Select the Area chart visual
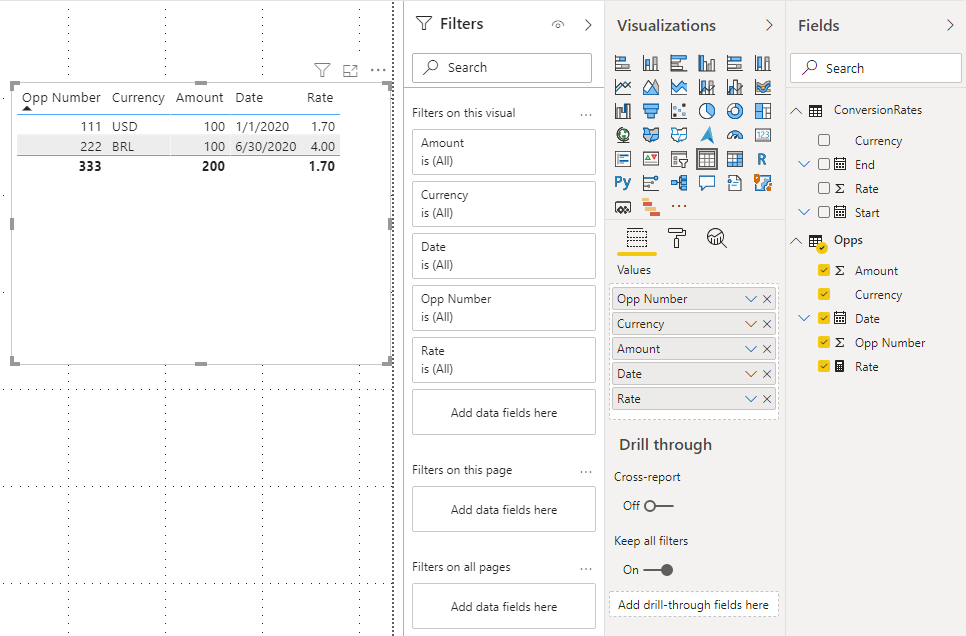Viewport: 966px width, 636px height. click(x=651, y=87)
